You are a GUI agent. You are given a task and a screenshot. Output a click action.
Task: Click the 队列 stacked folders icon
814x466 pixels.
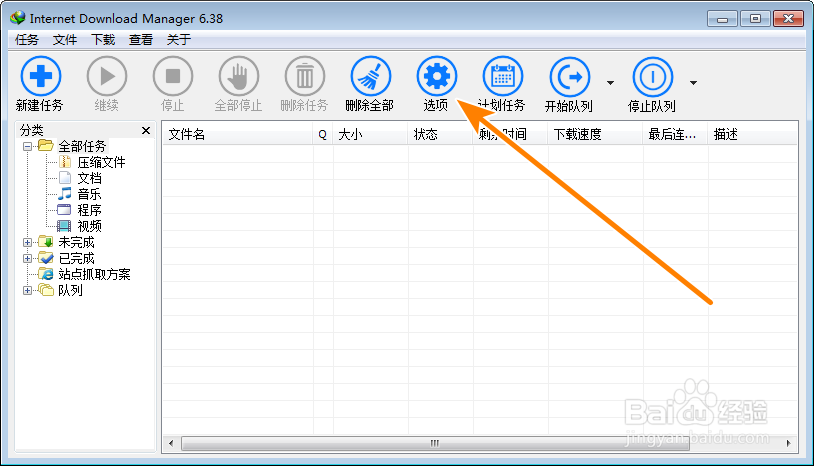(x=46, y=290)
